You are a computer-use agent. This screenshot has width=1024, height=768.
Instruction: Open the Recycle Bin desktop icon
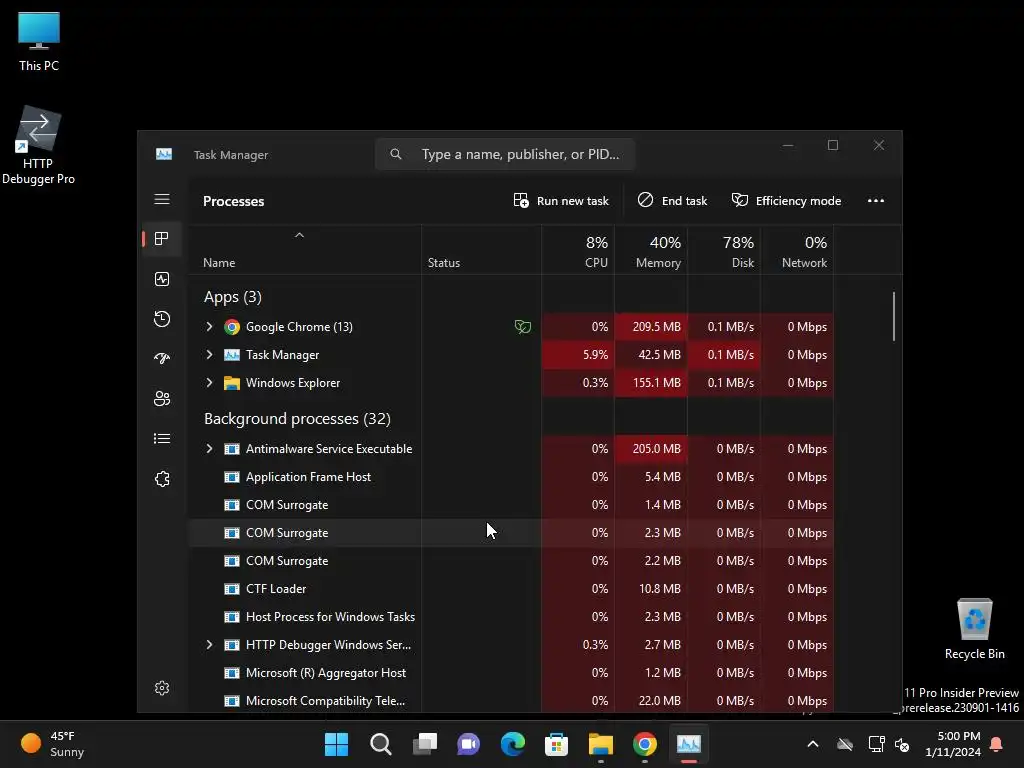974,629
